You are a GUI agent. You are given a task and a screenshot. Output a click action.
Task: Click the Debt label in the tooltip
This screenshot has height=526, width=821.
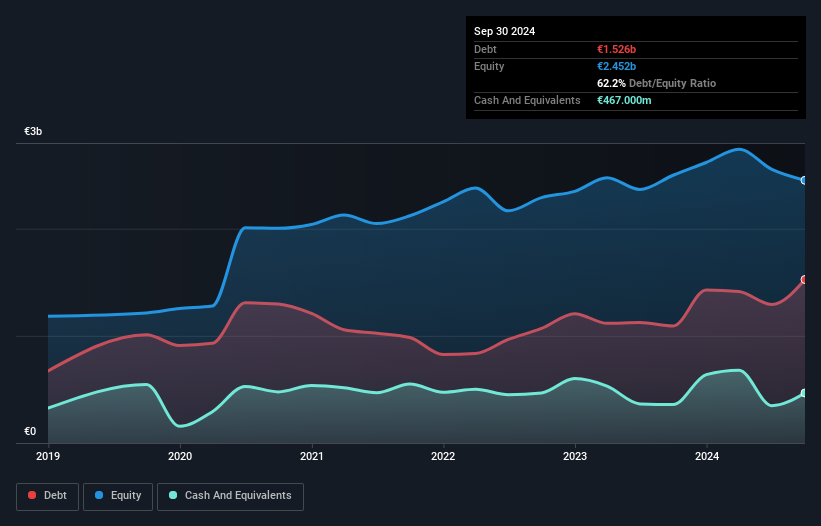pos(485,49)
